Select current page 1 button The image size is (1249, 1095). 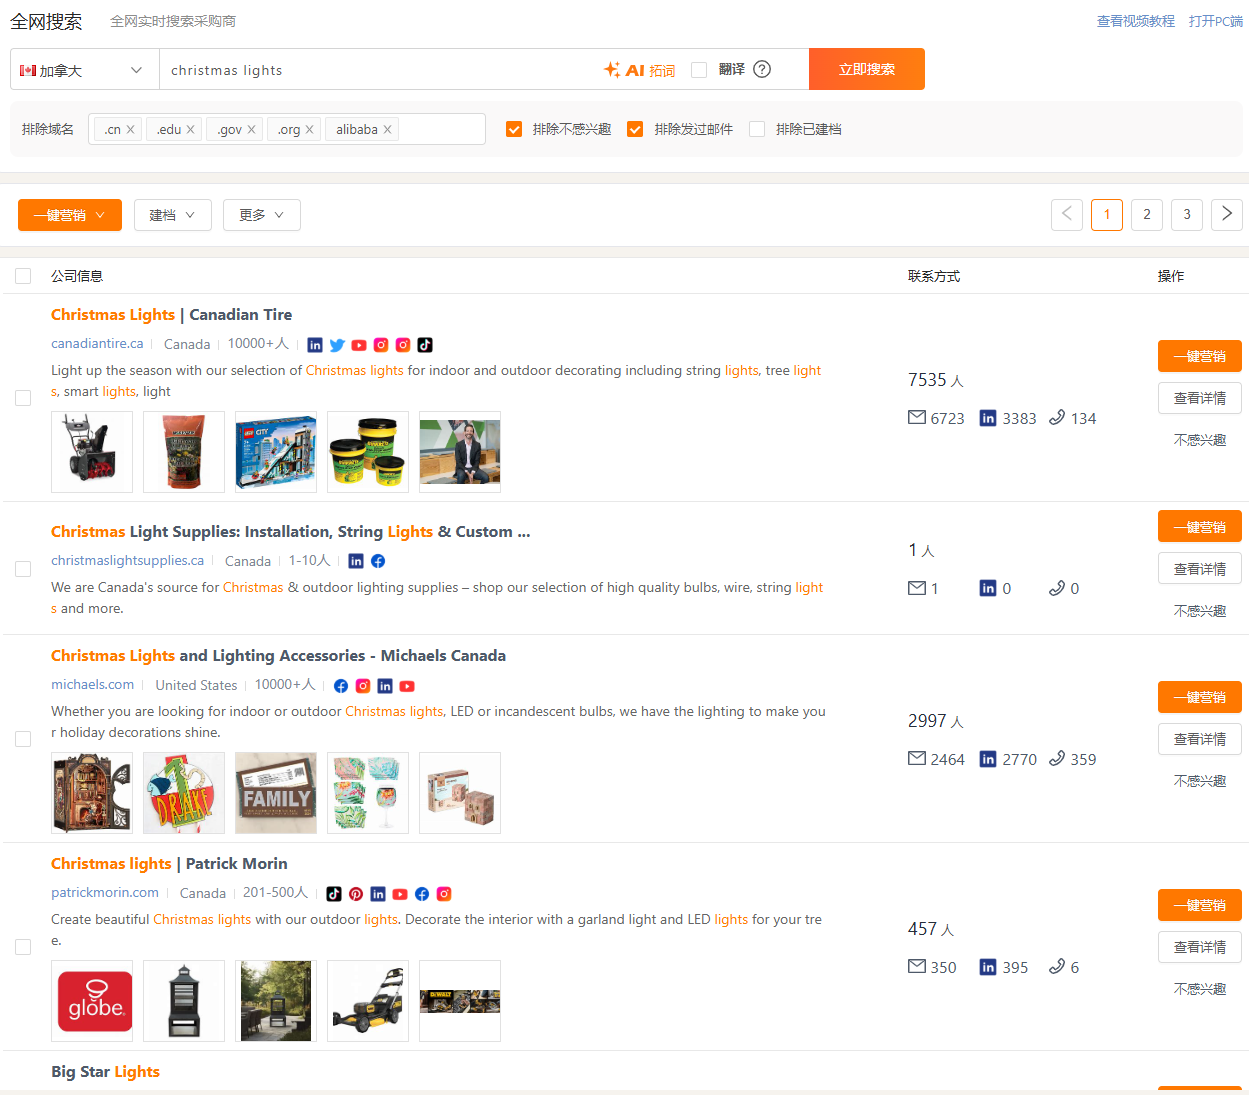click(x=1107, y=215)
